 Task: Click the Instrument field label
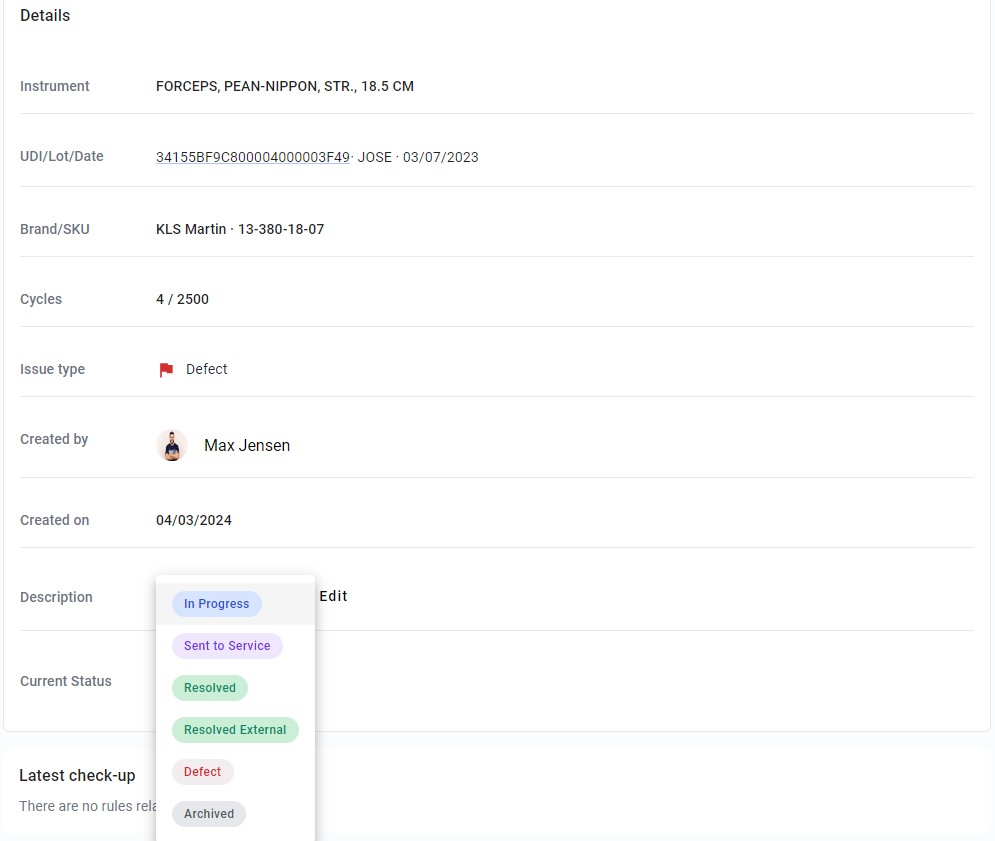(x=55, y=86)
